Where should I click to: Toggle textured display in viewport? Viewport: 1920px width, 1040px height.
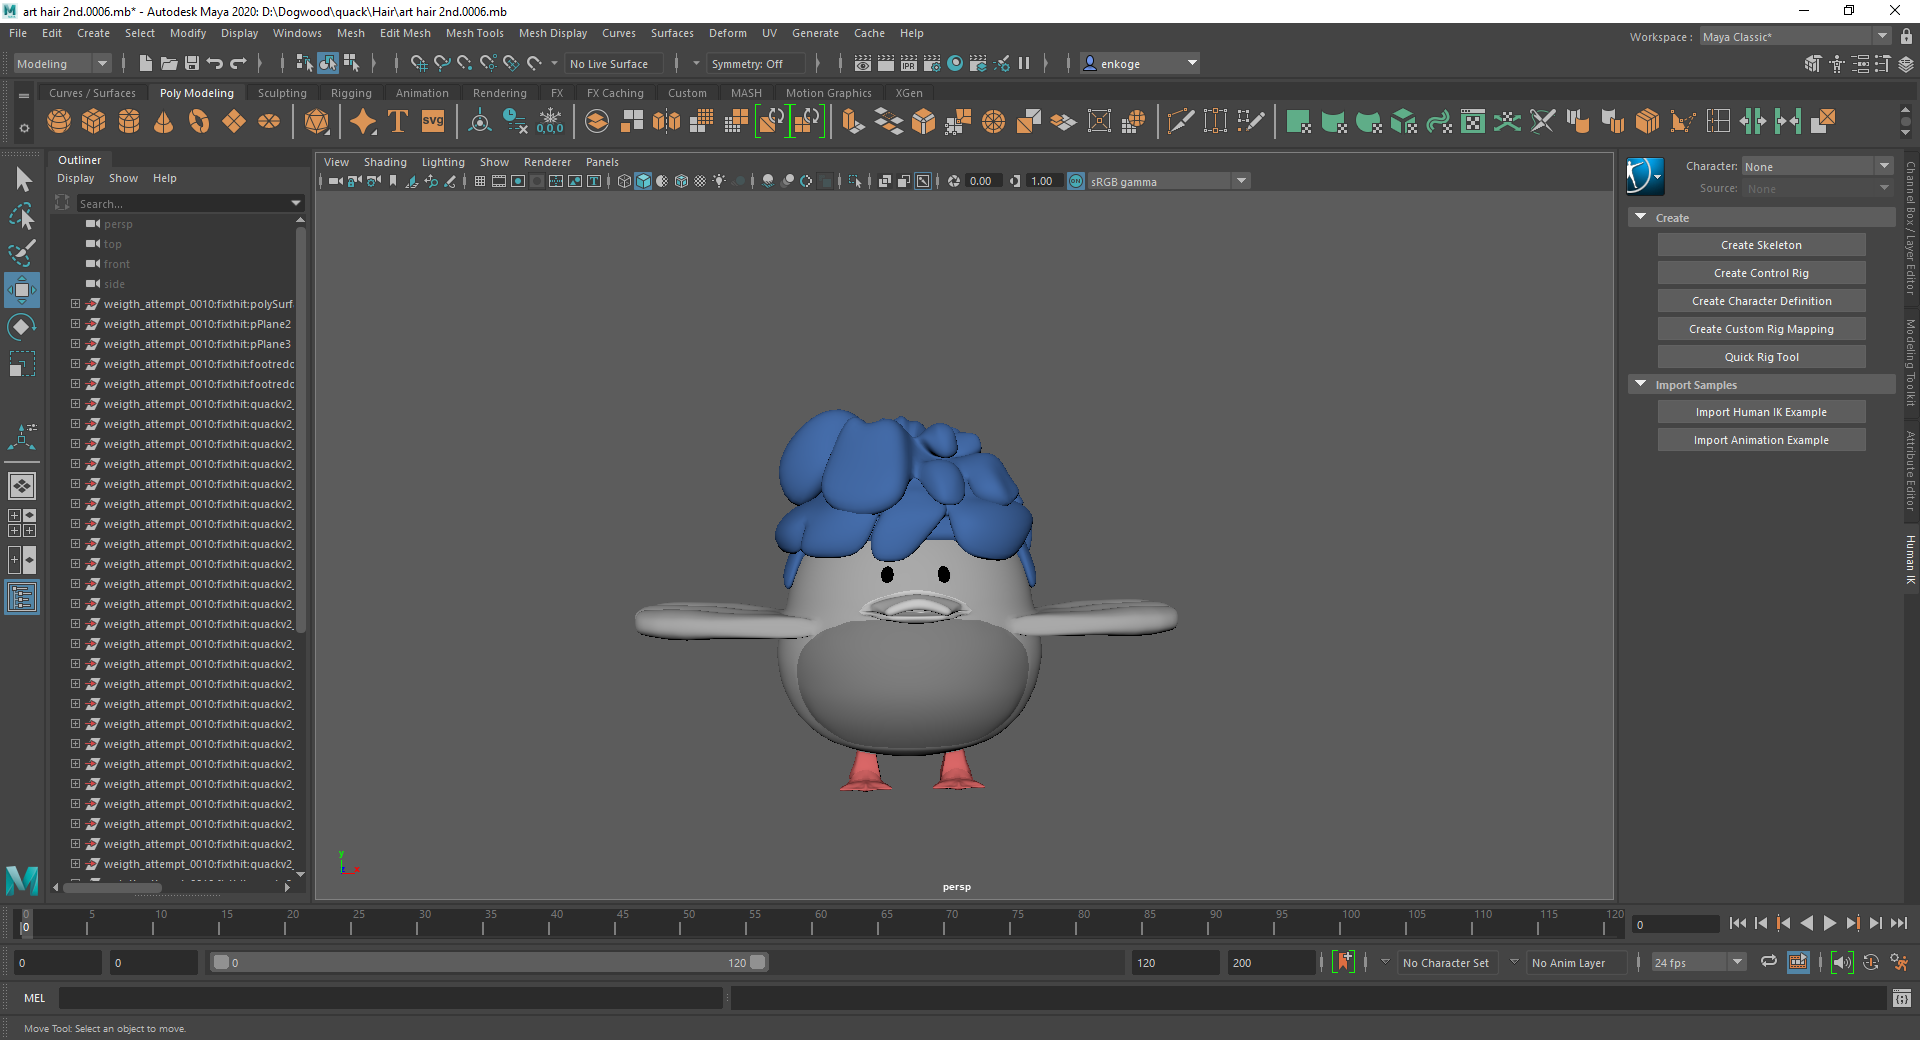[700, 181]
